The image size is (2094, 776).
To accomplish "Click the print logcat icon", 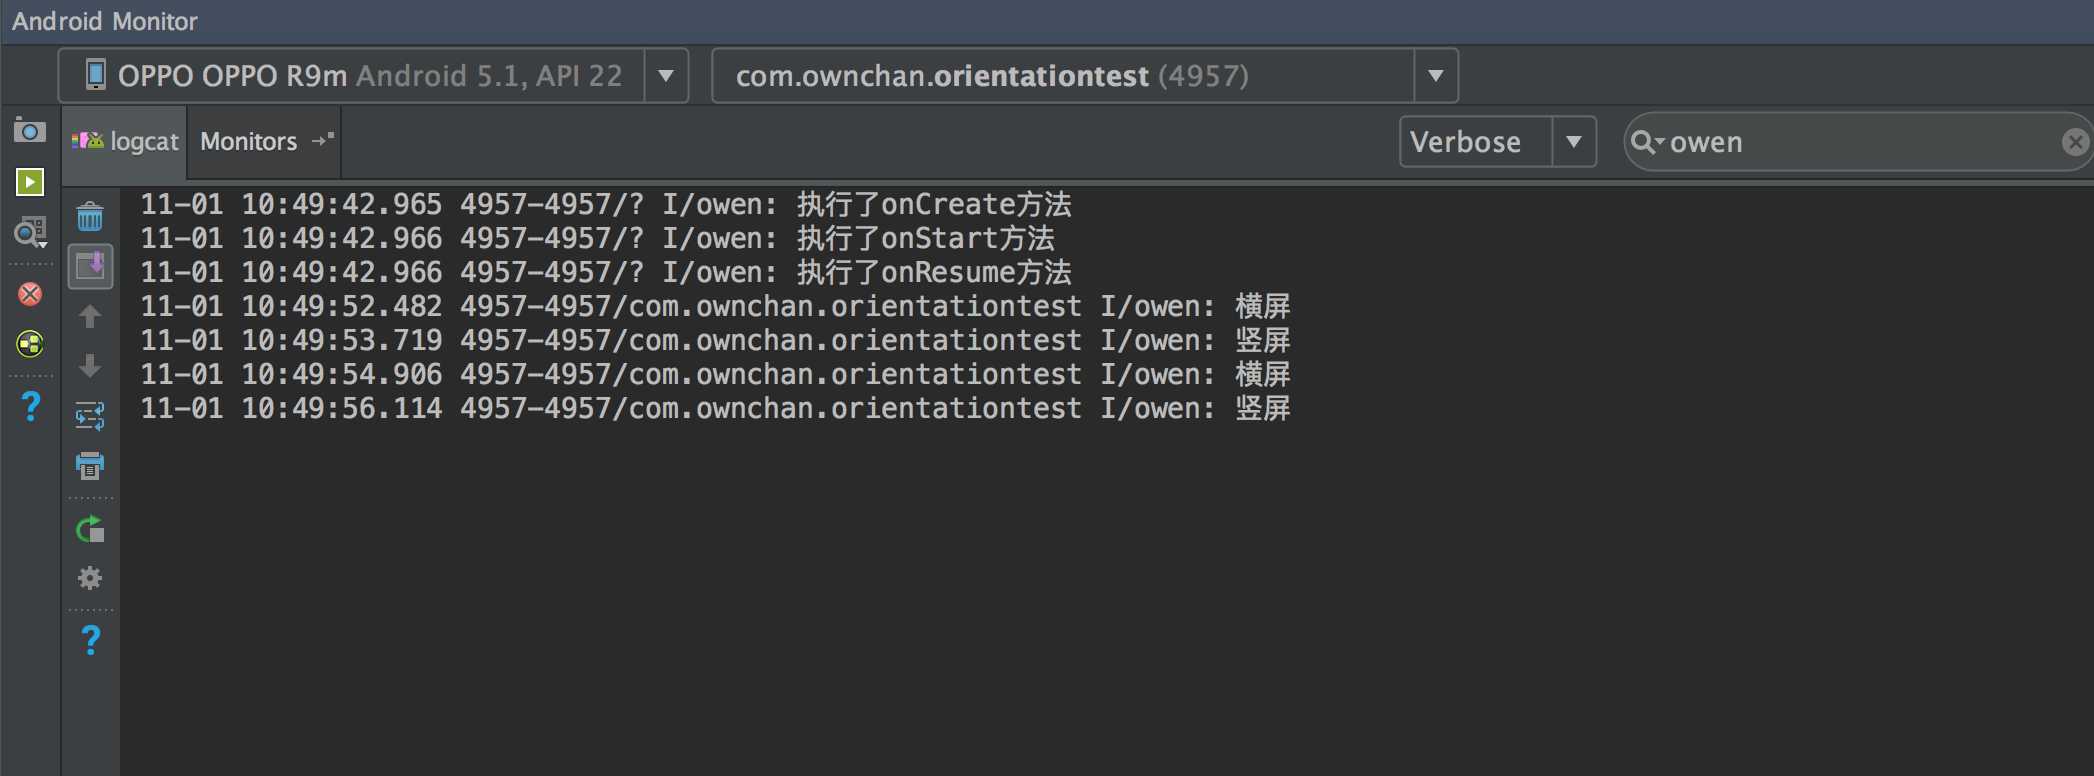I will tap(90, 465).
